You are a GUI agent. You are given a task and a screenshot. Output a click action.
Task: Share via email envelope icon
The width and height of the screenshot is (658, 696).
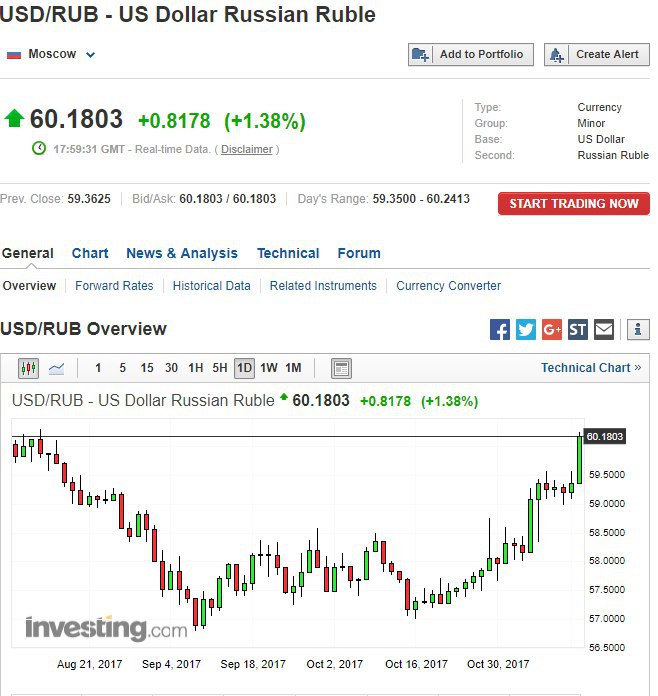point(604,330)
